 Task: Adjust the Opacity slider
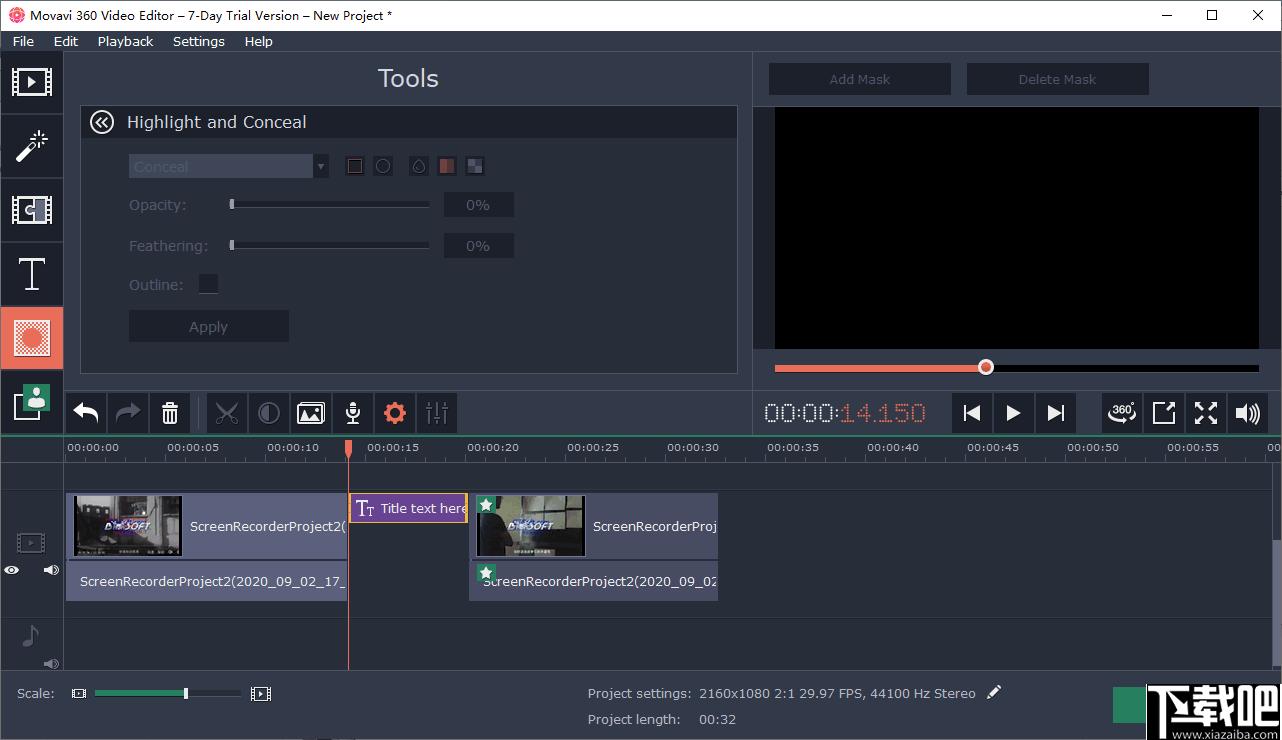pos(330,204)
